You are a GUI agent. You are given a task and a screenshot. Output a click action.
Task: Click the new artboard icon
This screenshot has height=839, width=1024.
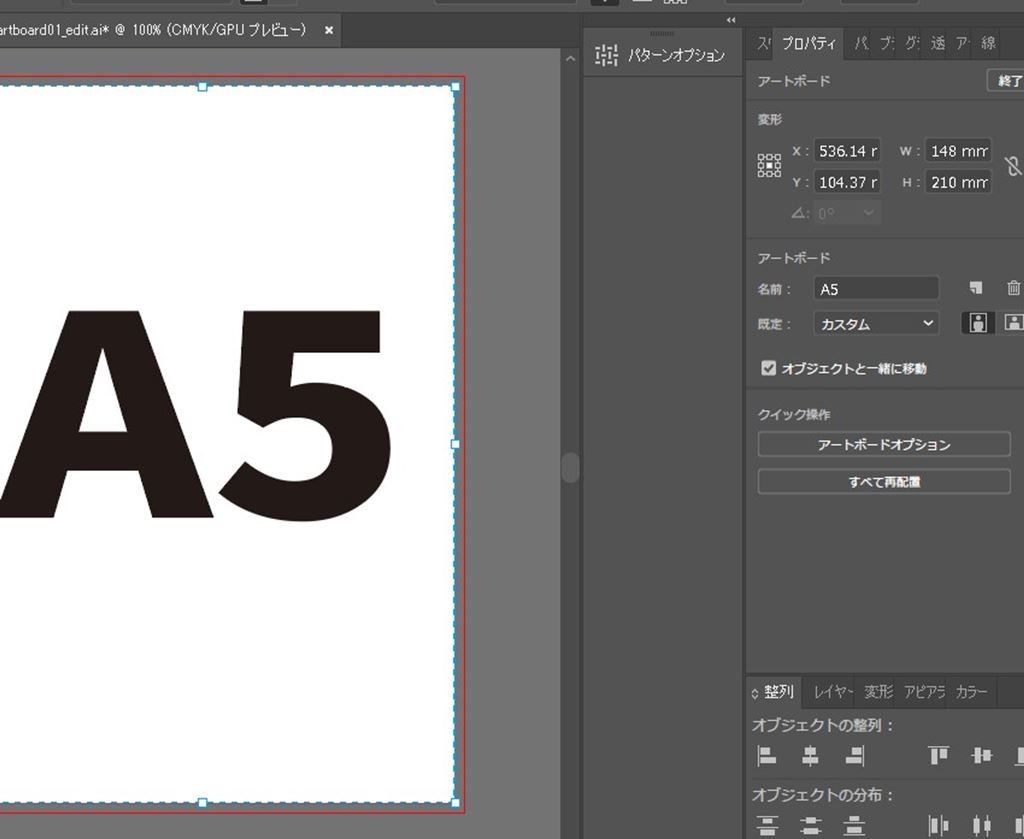point(976,288)
